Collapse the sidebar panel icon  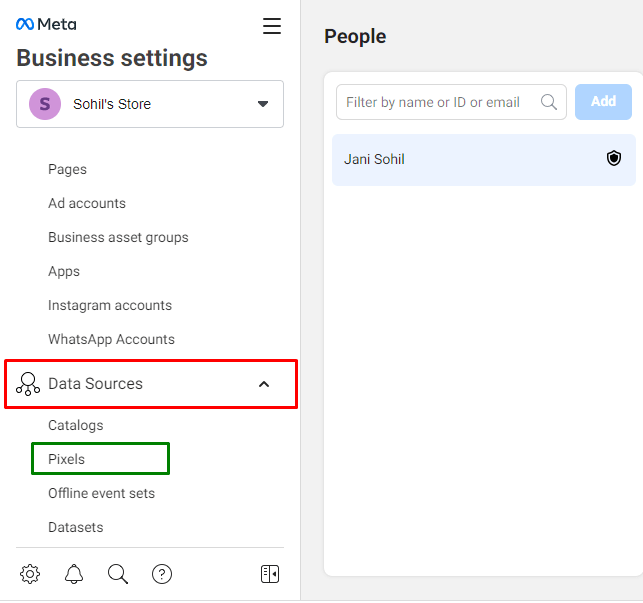pyautogui.click(x=270, y=574)
